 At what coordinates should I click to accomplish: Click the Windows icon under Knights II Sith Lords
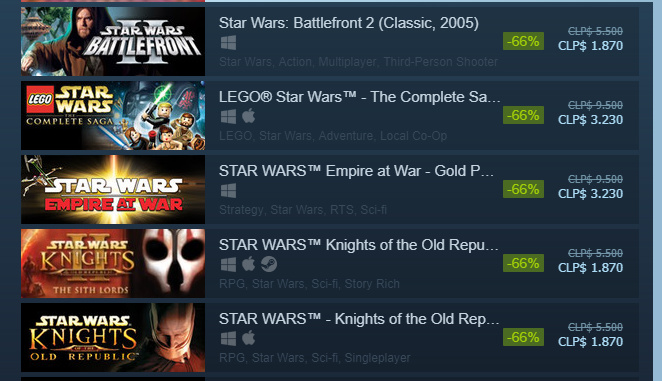[x=228, y=264]
